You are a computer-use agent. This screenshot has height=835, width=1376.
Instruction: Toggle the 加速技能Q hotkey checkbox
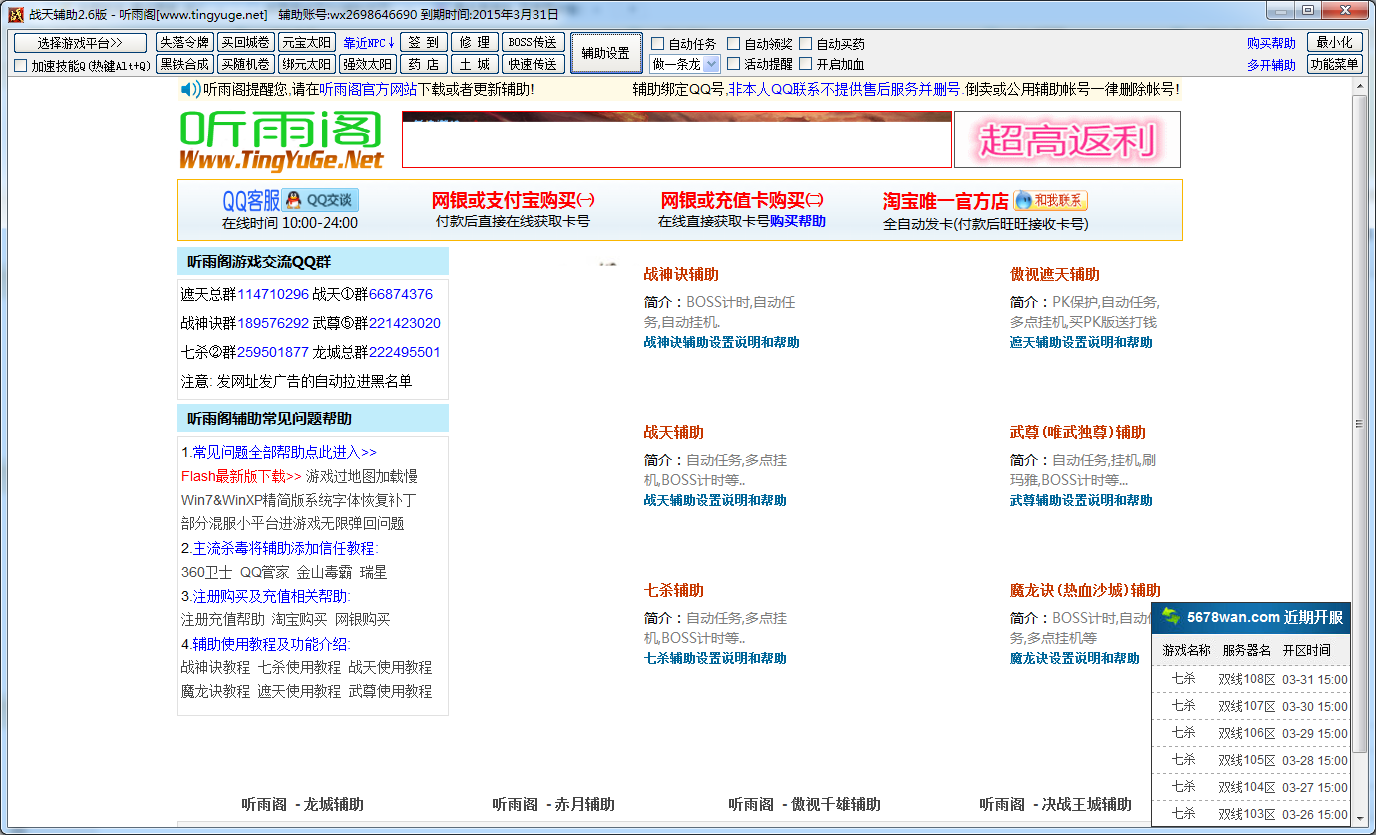[x=21, y=65]
